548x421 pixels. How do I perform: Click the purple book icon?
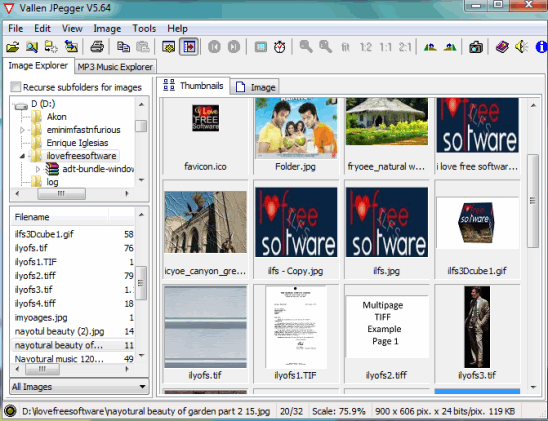tap(502, 46)
